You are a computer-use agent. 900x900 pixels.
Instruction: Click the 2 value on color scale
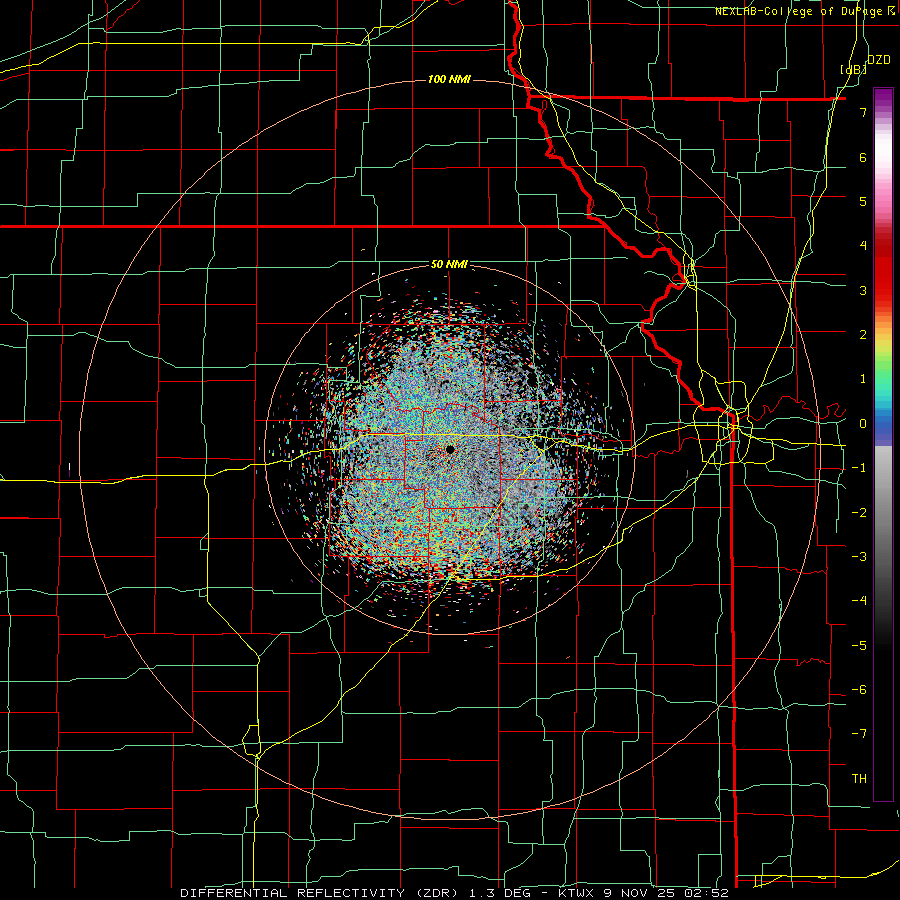(863, 335)
